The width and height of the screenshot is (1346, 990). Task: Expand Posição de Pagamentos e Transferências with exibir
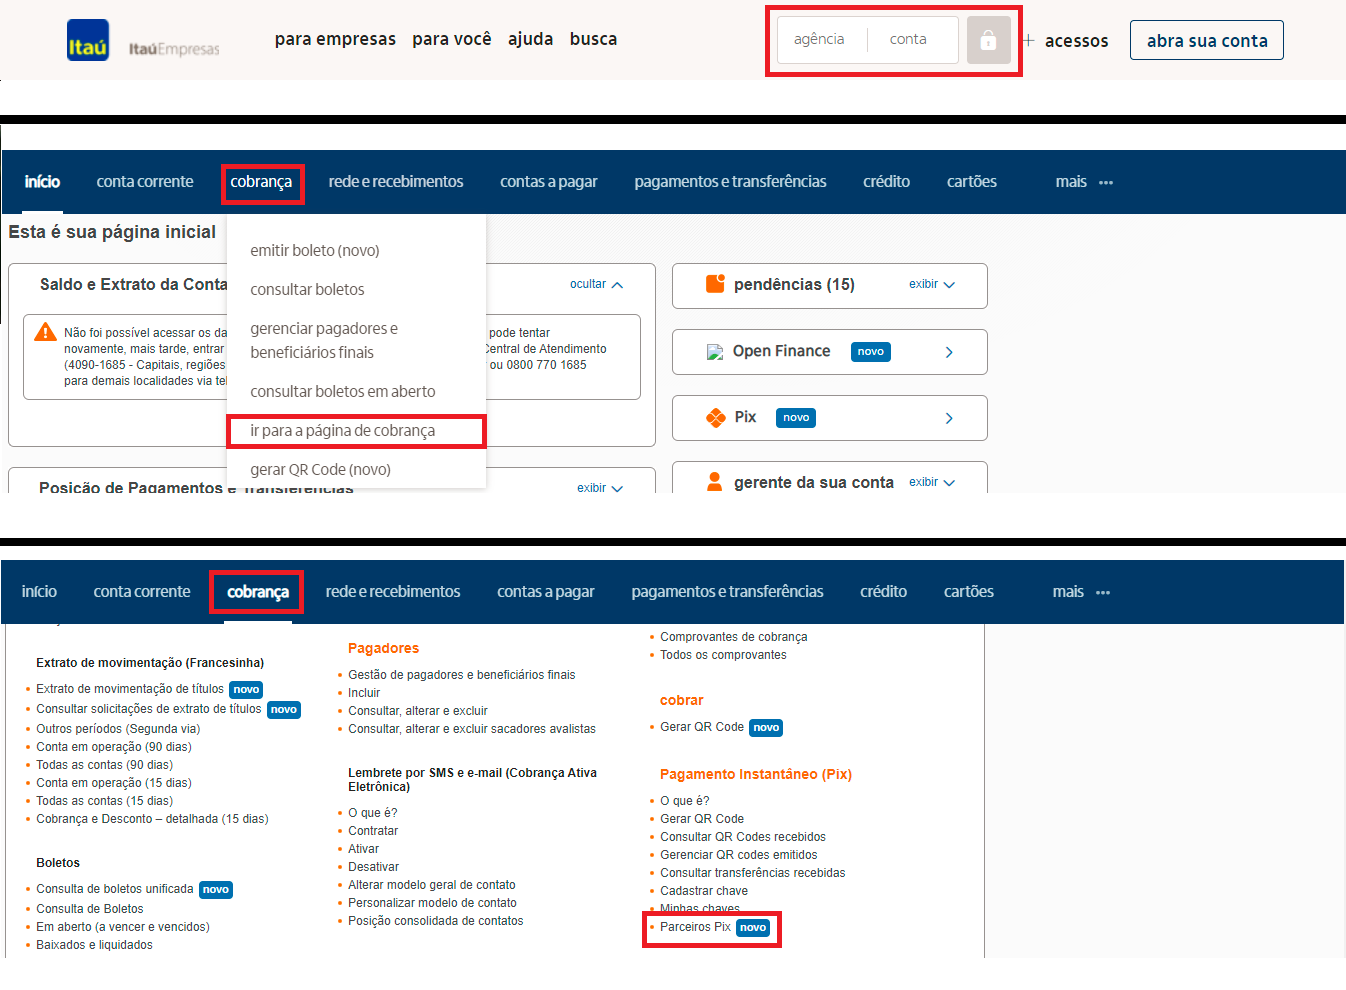(600, 488)
